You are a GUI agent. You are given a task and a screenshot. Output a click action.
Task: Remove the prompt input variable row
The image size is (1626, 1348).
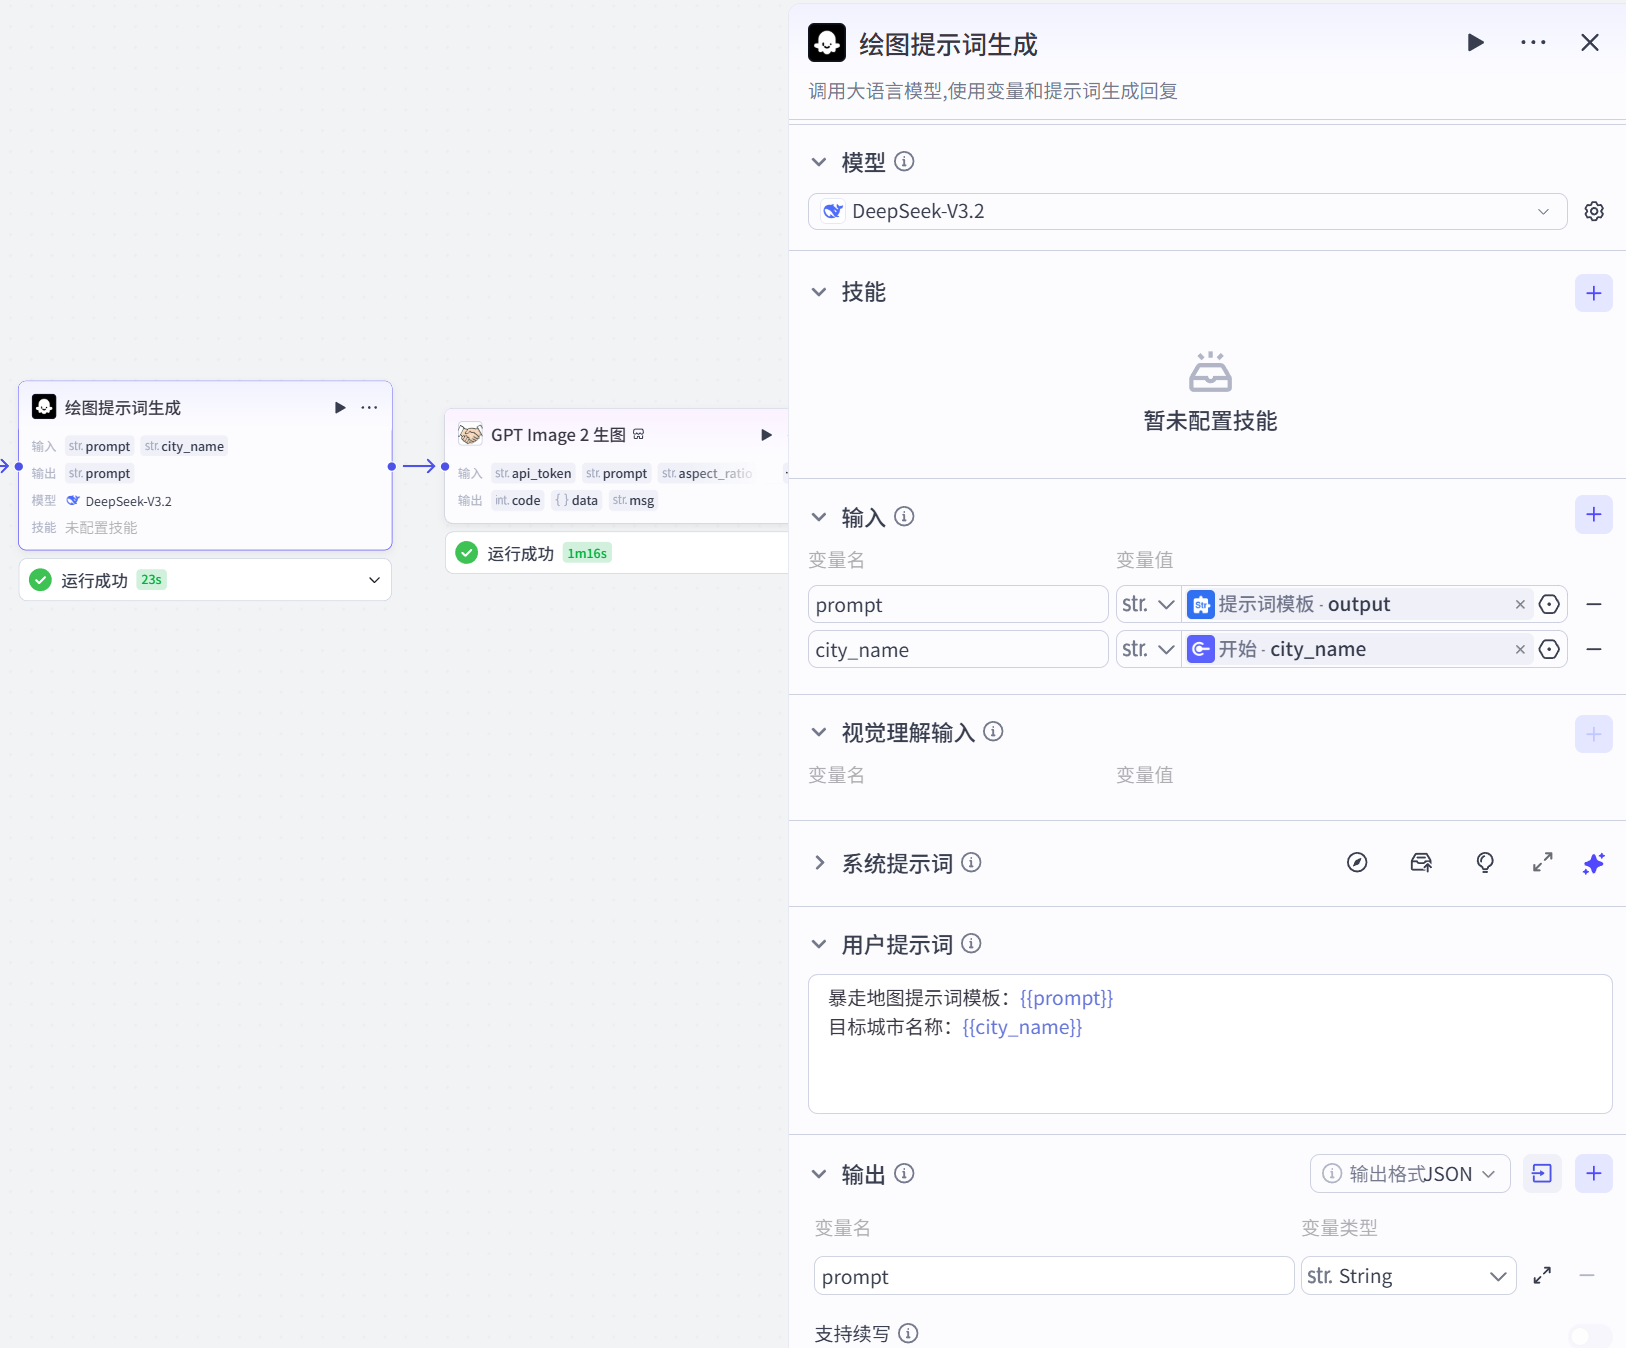pos(1594,605)
